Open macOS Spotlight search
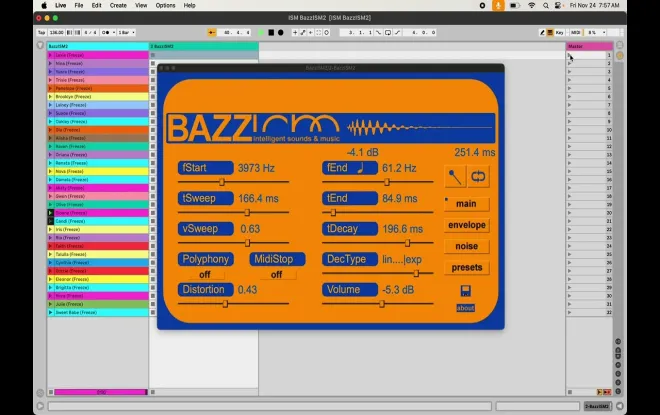This screenshot has width=660, height=415. [x=546, y=5]
